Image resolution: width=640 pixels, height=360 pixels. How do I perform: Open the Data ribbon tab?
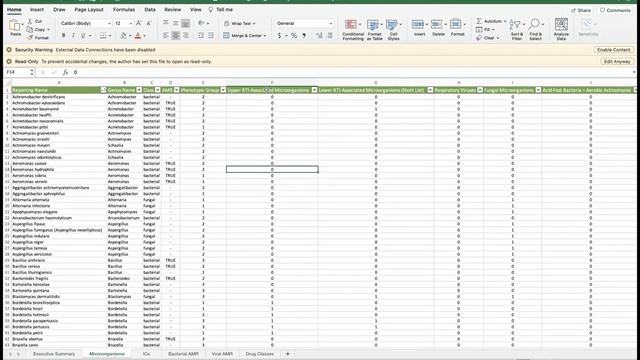pos(150,9)
